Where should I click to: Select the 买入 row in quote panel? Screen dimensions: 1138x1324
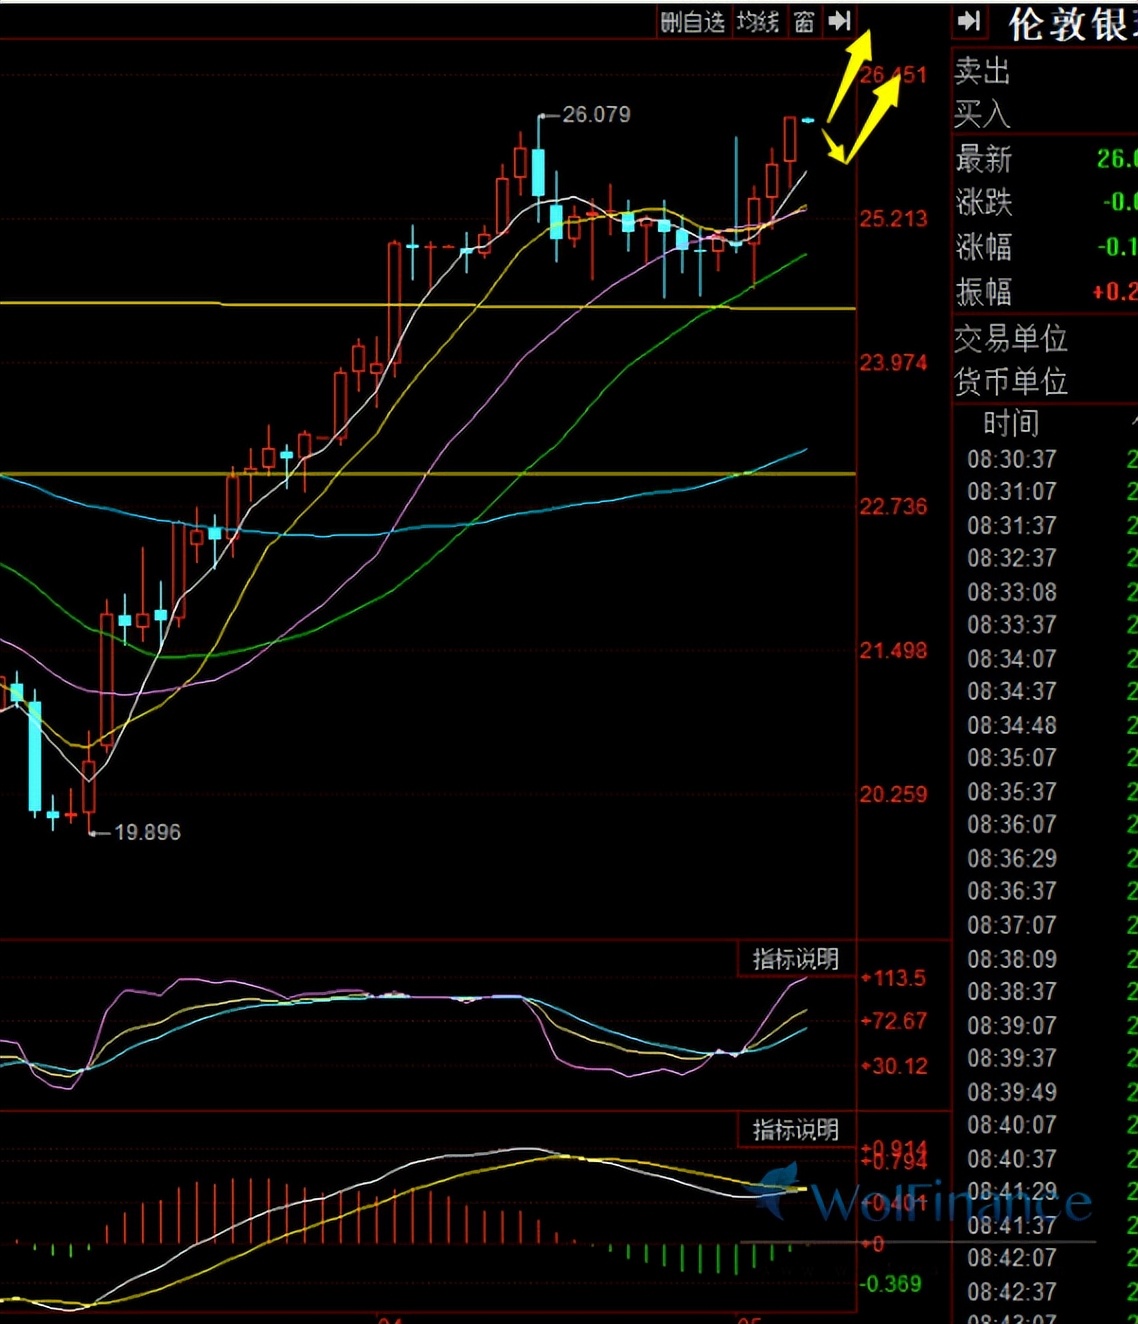[x=1045, y=114]
